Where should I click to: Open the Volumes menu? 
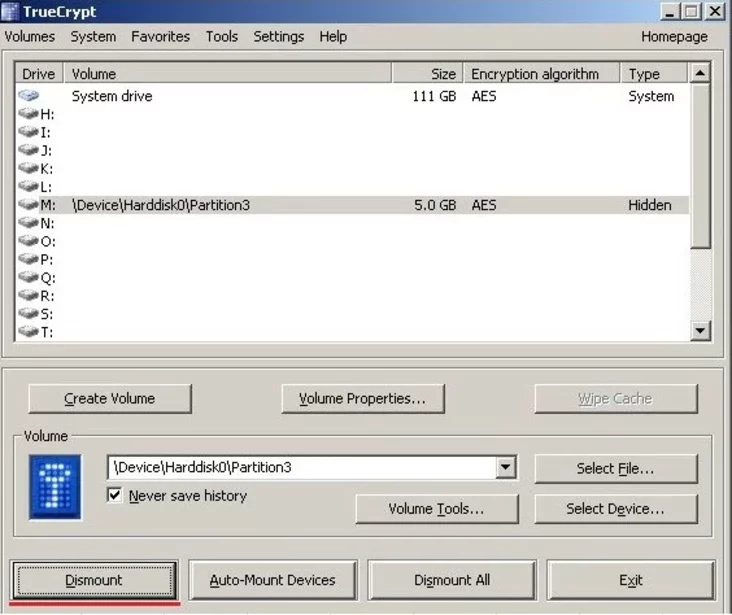pos(30,36)
